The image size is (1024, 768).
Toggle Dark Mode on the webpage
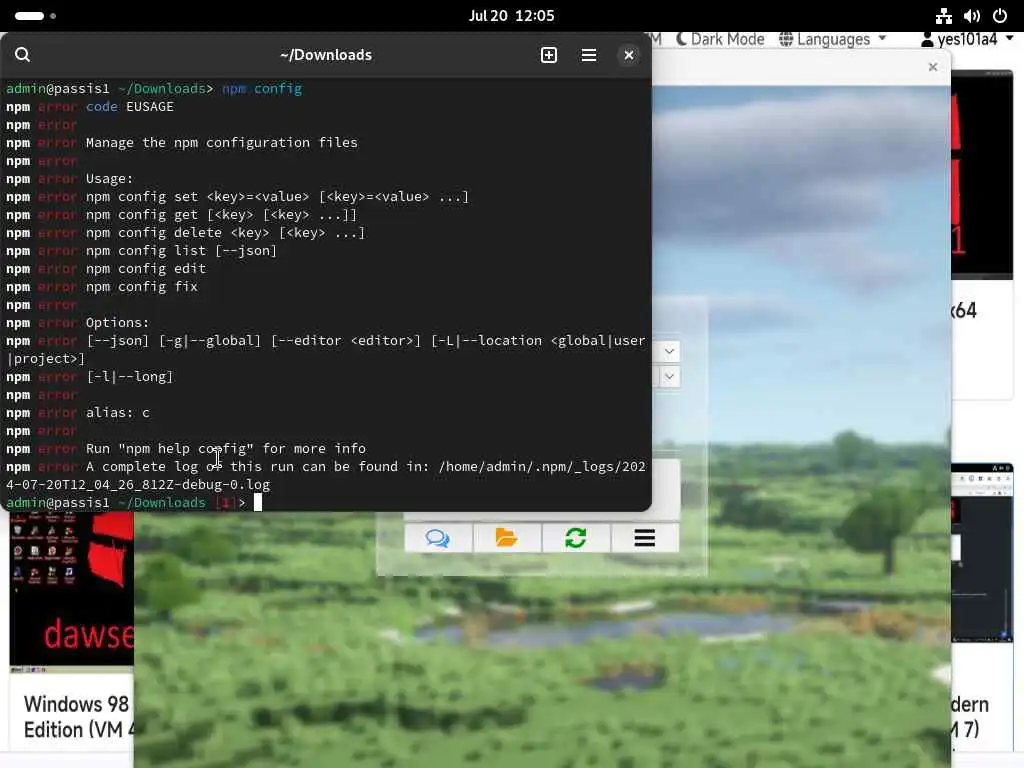[x=720, y=39]
